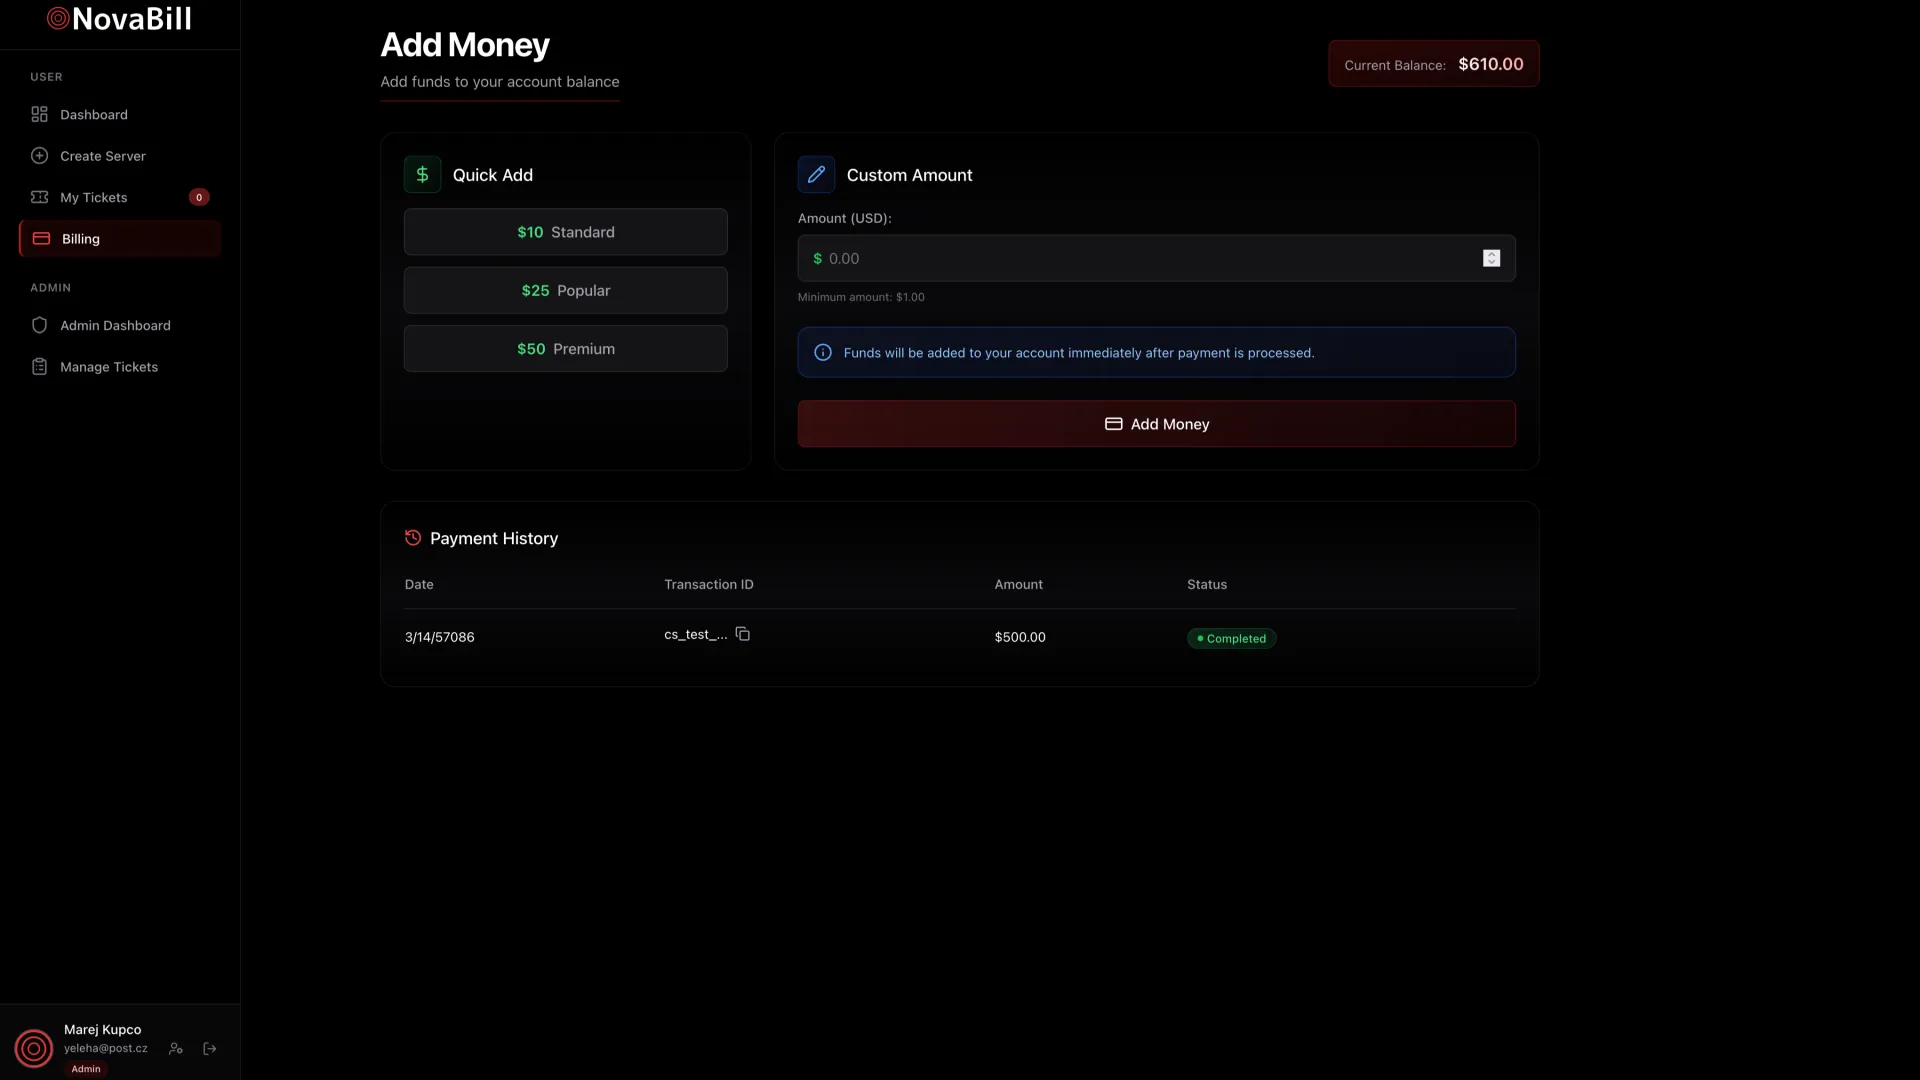Choose the $10 Standard quick add

coord(565,232)
